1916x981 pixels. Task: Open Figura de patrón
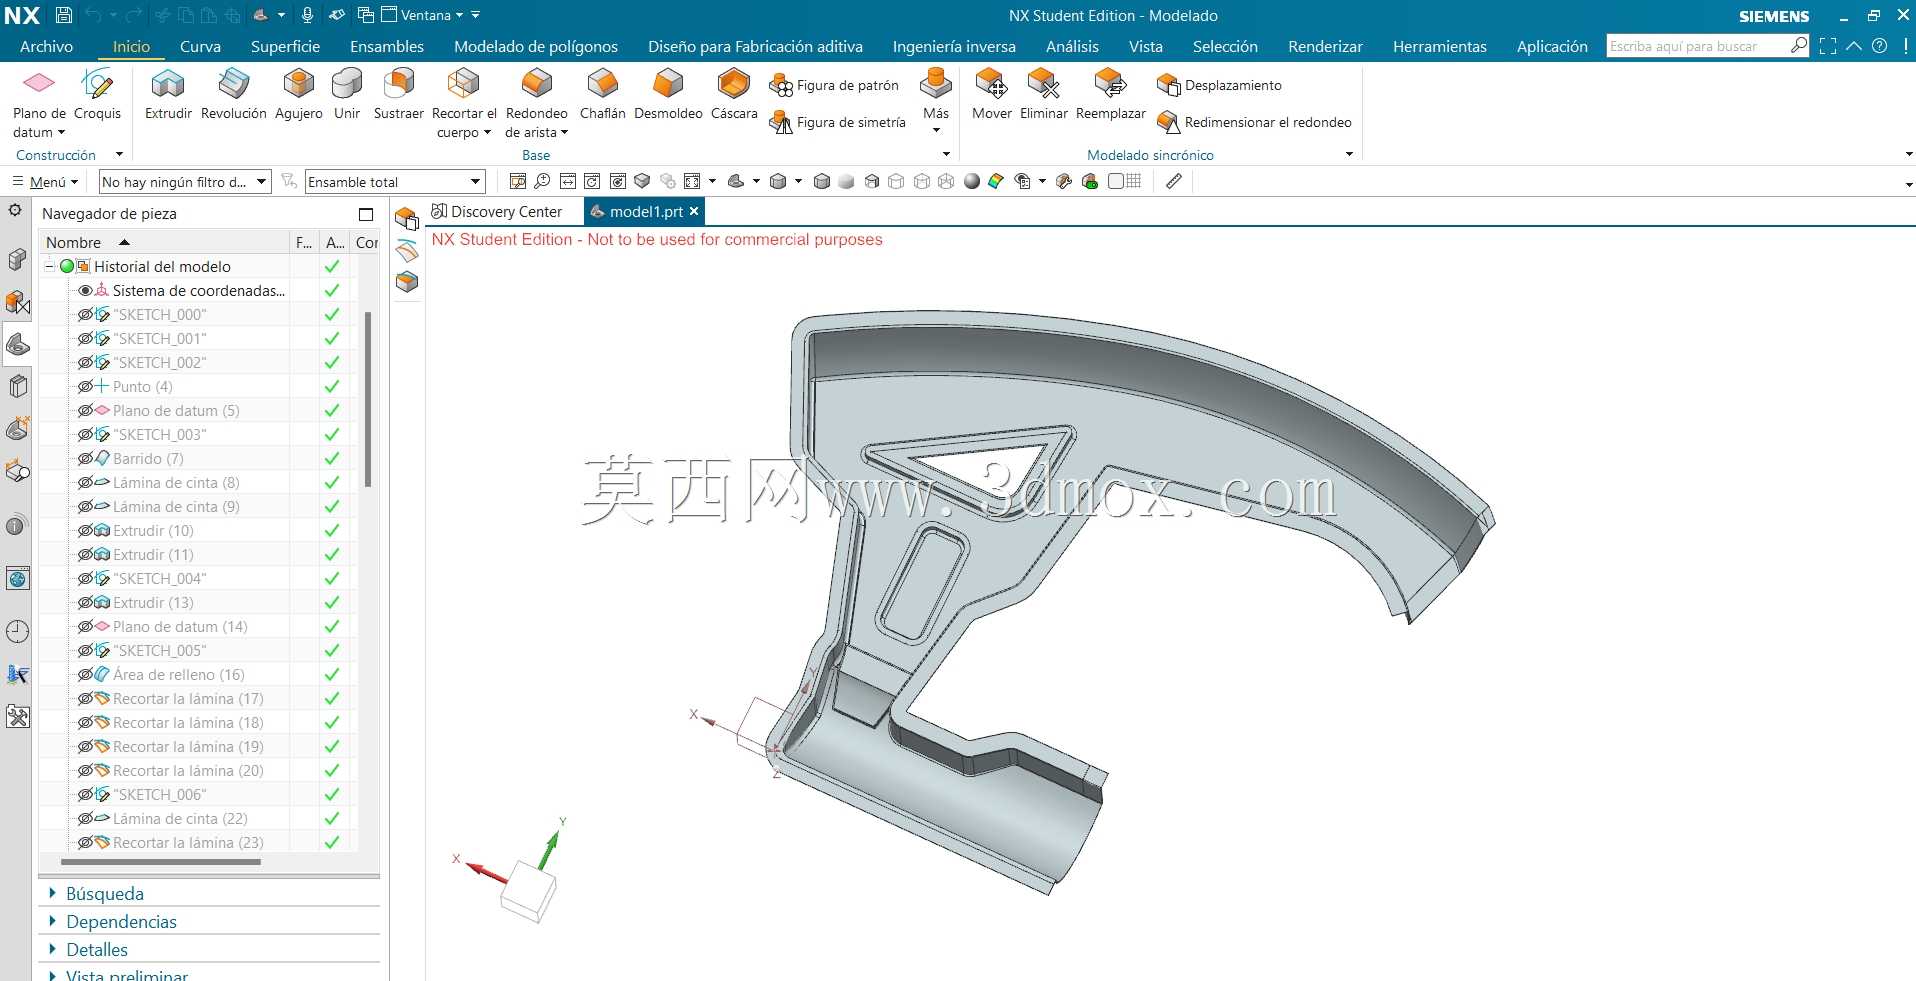834,86
